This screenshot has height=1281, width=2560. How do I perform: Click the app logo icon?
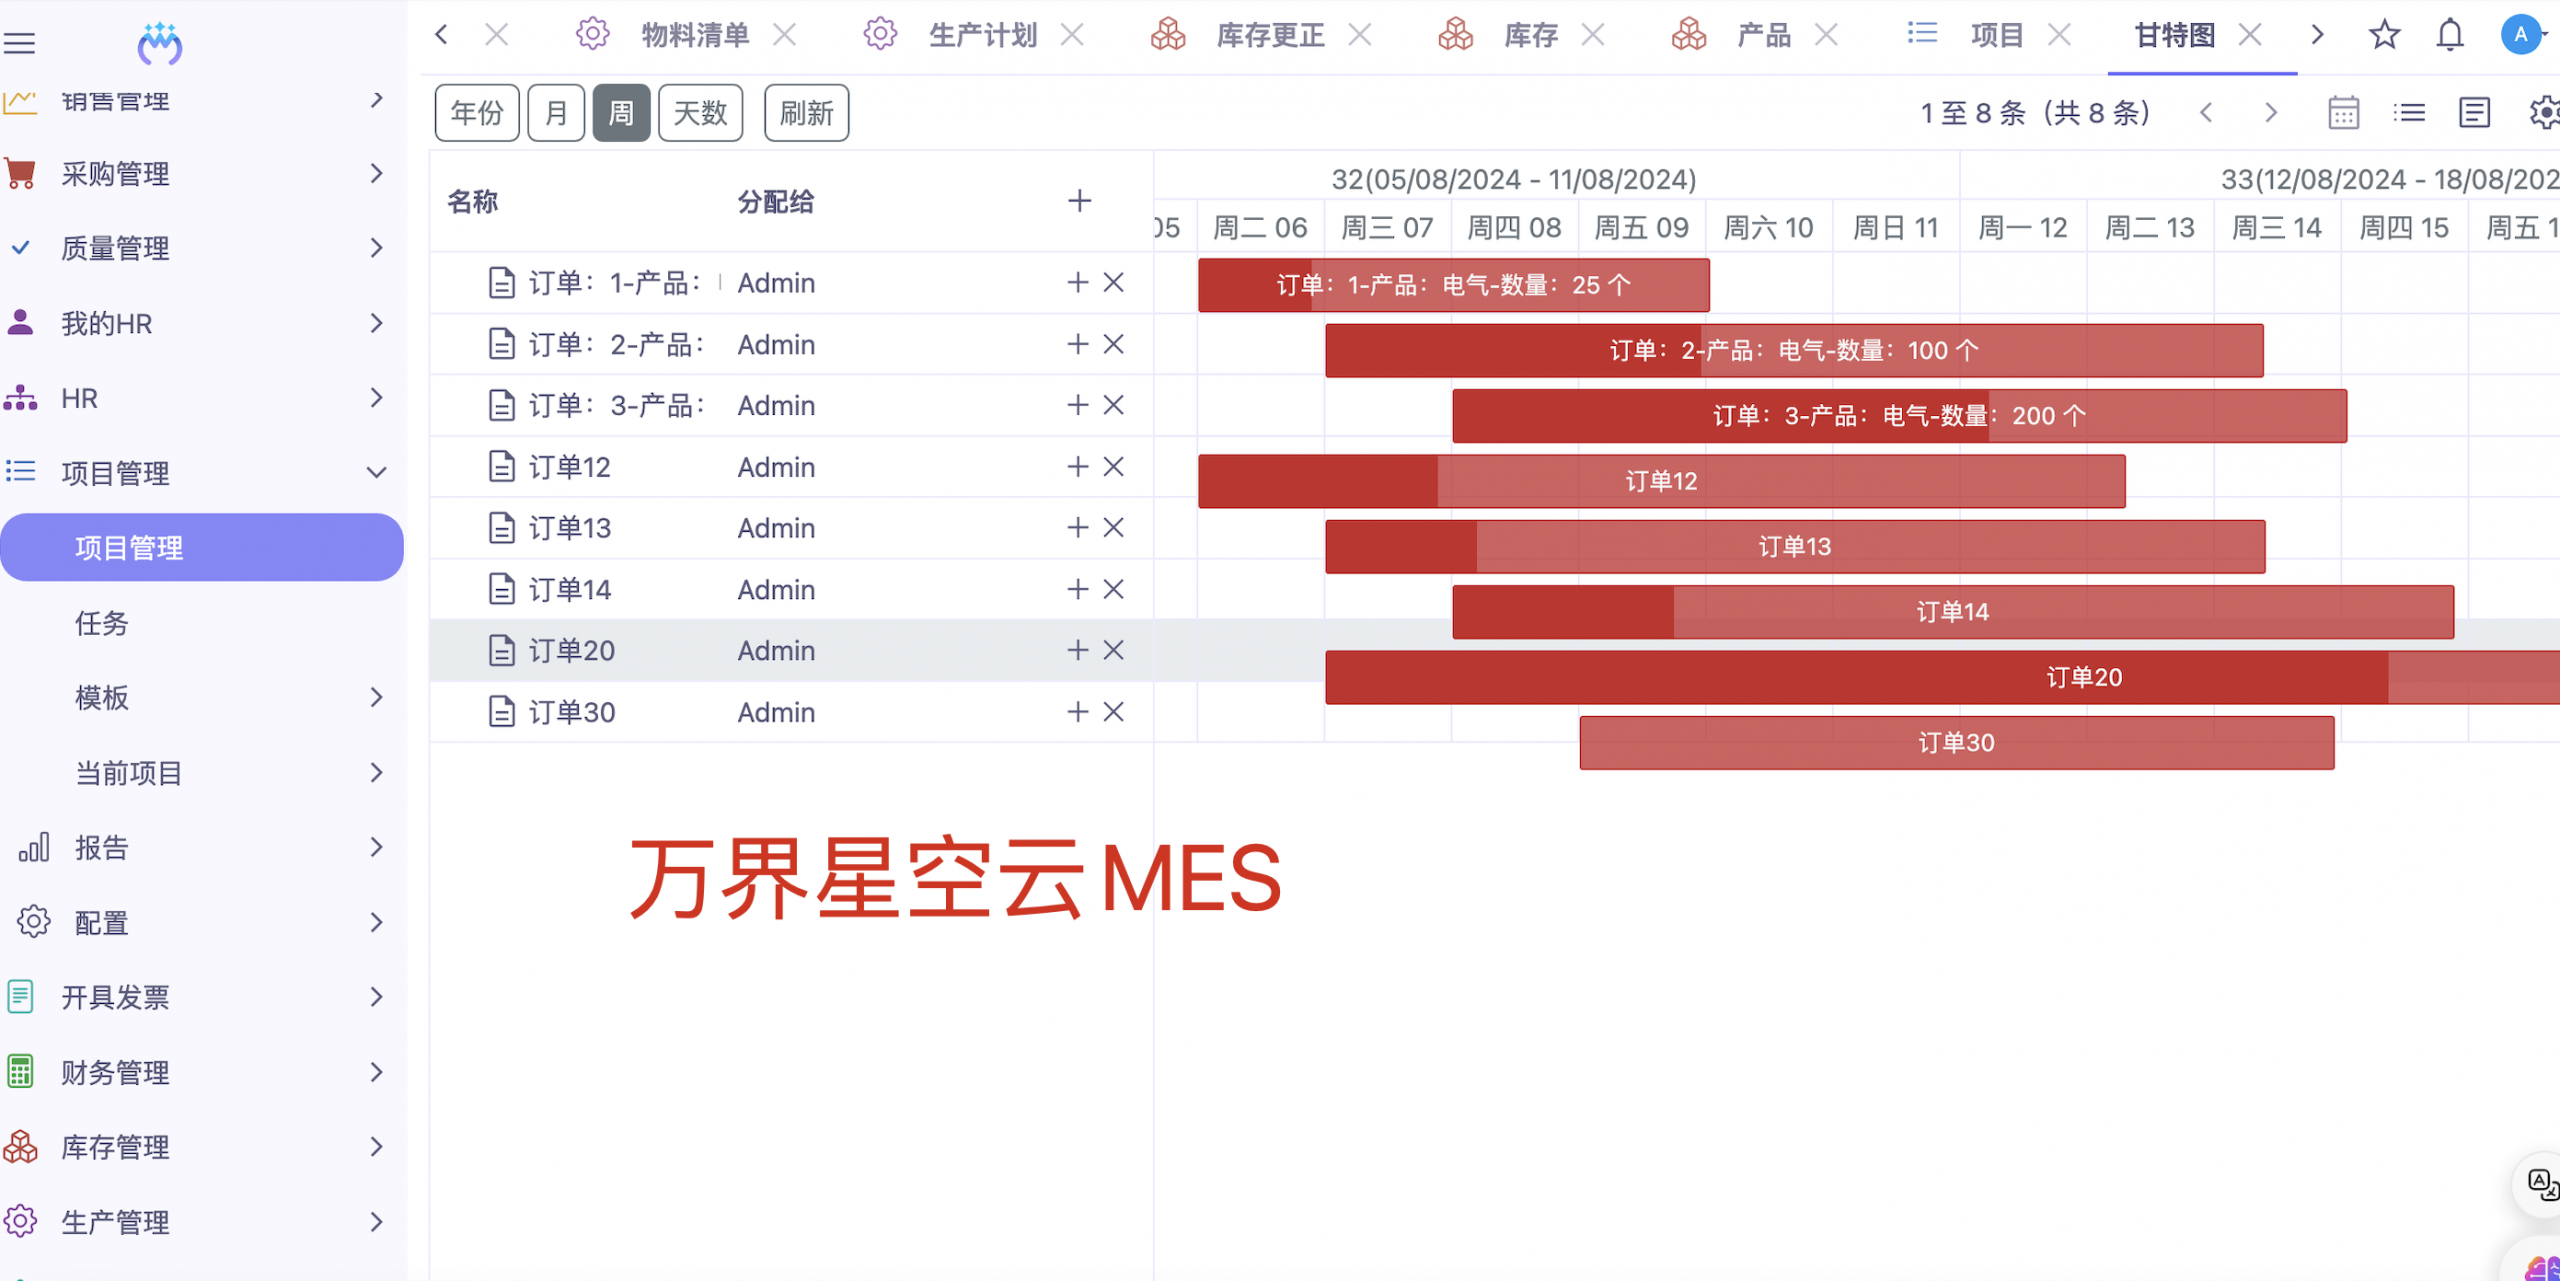tap(160, 43)
